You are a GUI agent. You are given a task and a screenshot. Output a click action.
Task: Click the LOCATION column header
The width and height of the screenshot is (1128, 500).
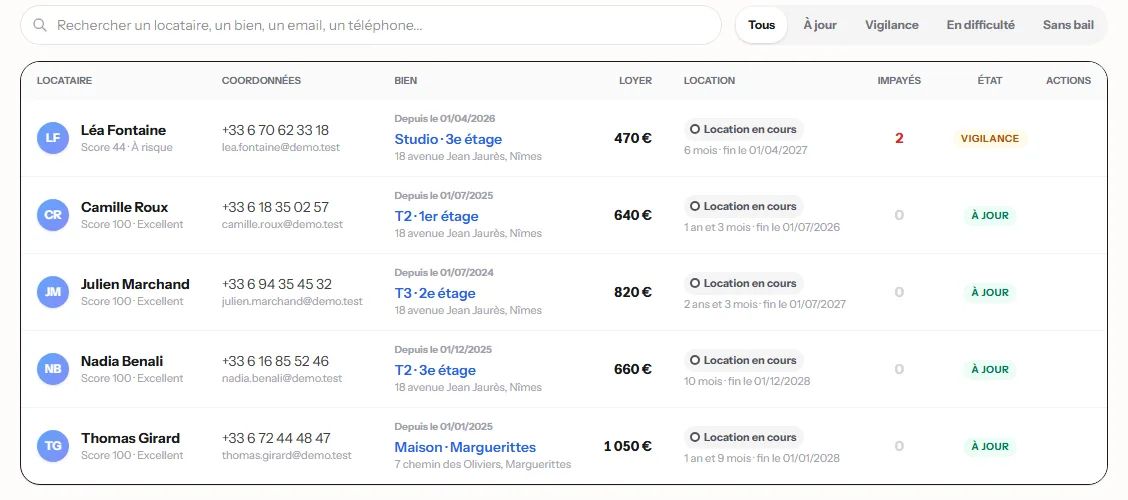pyautogui.click(x=709, y=81)
